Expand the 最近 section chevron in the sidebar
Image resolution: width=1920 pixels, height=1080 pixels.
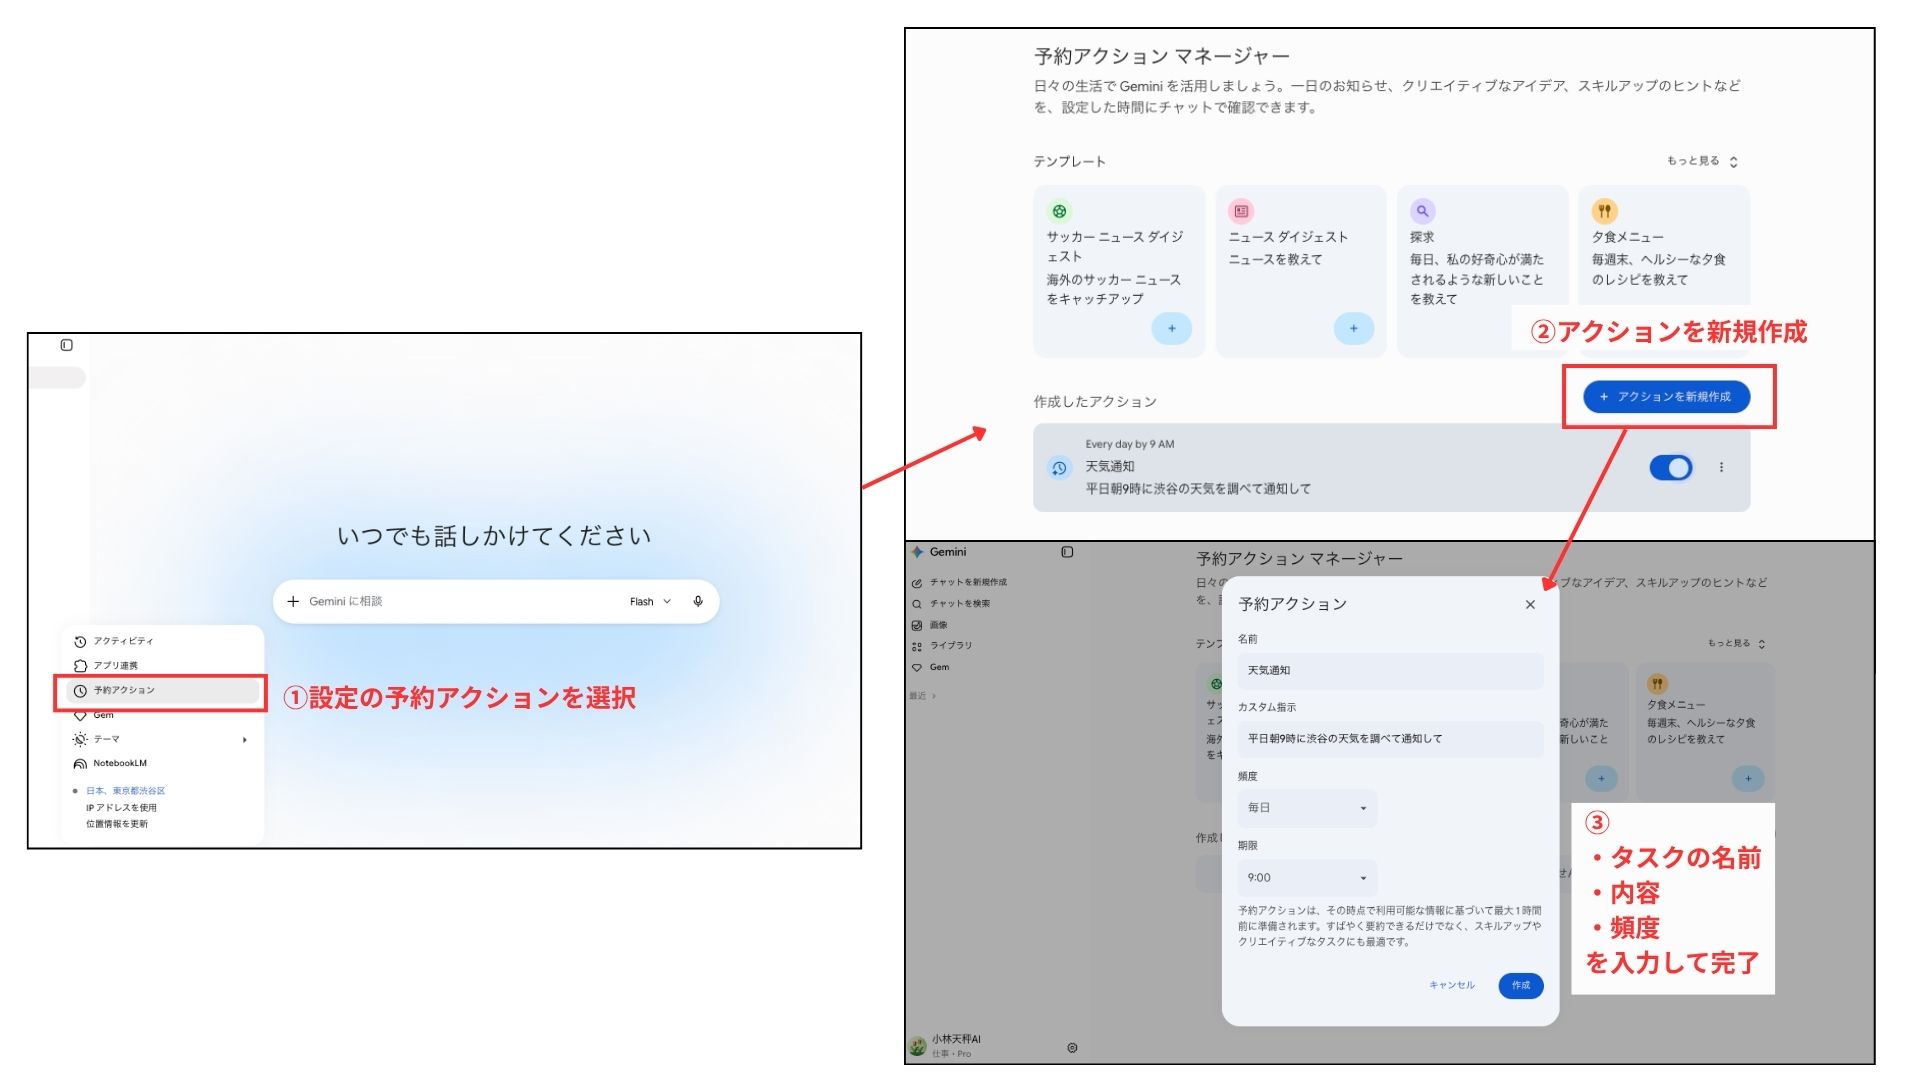934,696
